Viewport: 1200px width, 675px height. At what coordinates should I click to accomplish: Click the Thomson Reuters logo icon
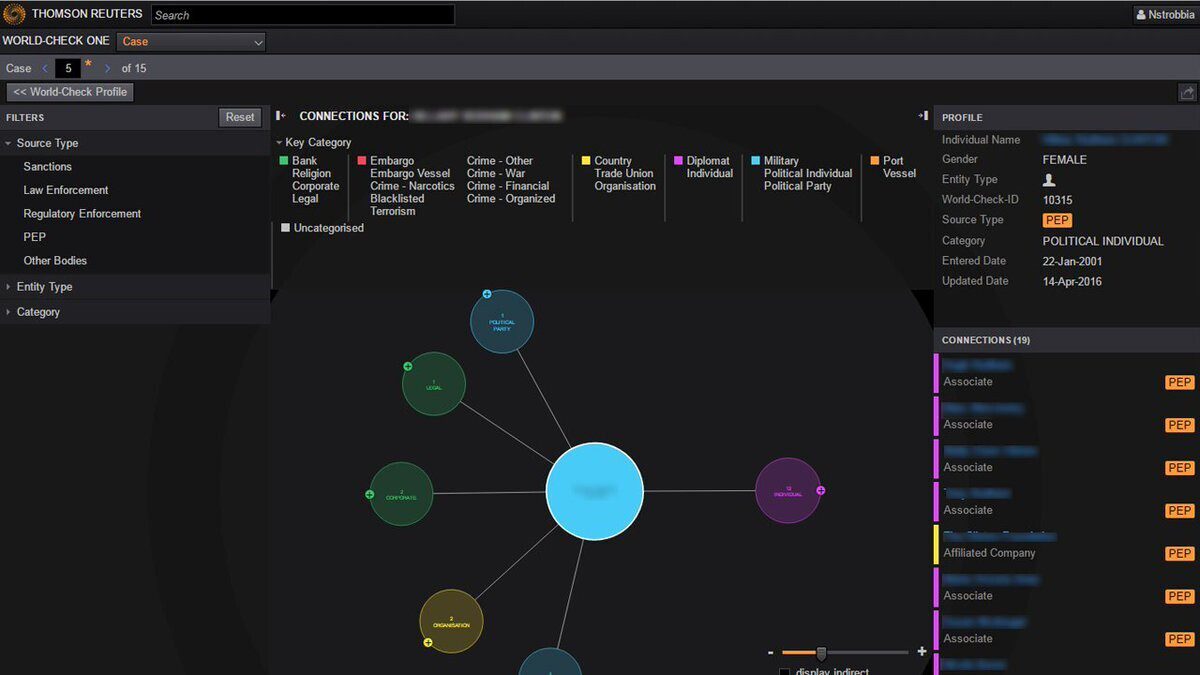click(x=14, y=14)
